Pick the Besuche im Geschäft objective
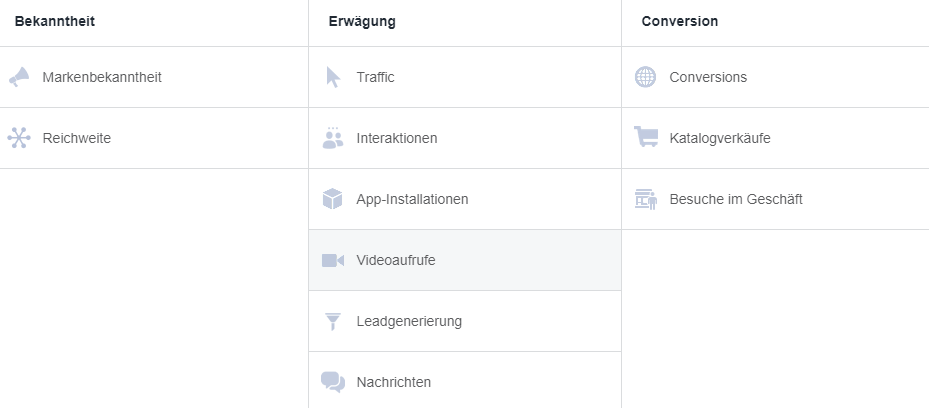 point(736,199)
